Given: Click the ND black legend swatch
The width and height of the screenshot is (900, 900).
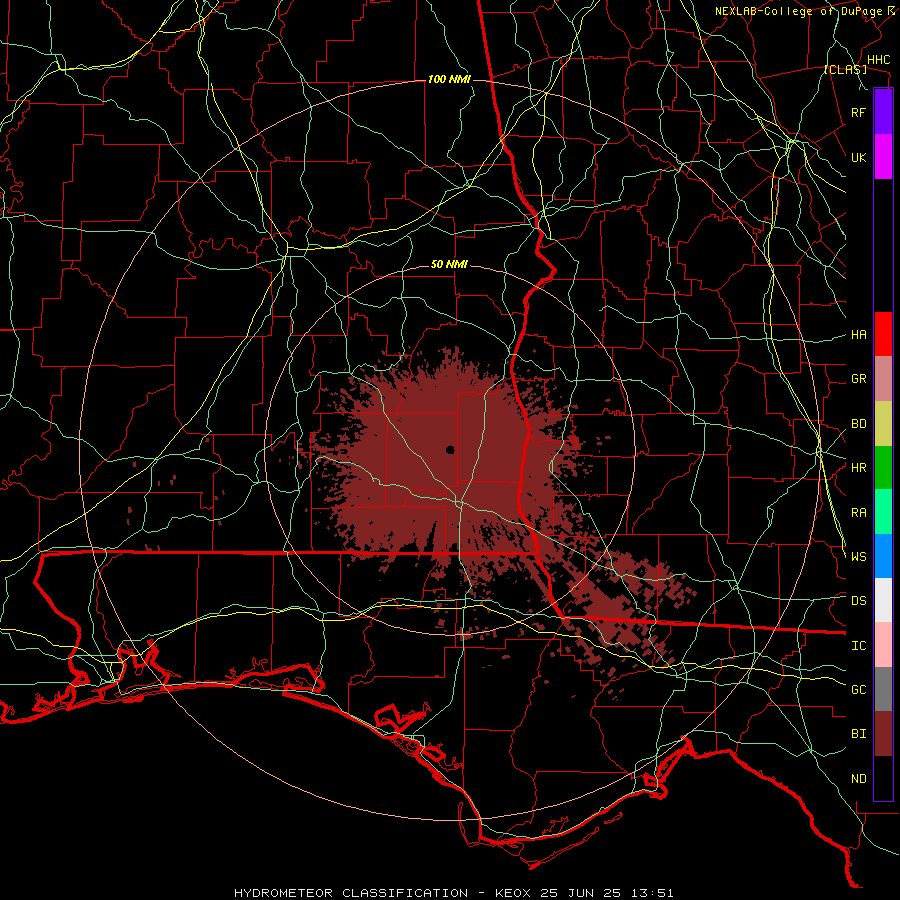Looking at the screenshot, I should point(883,778).
